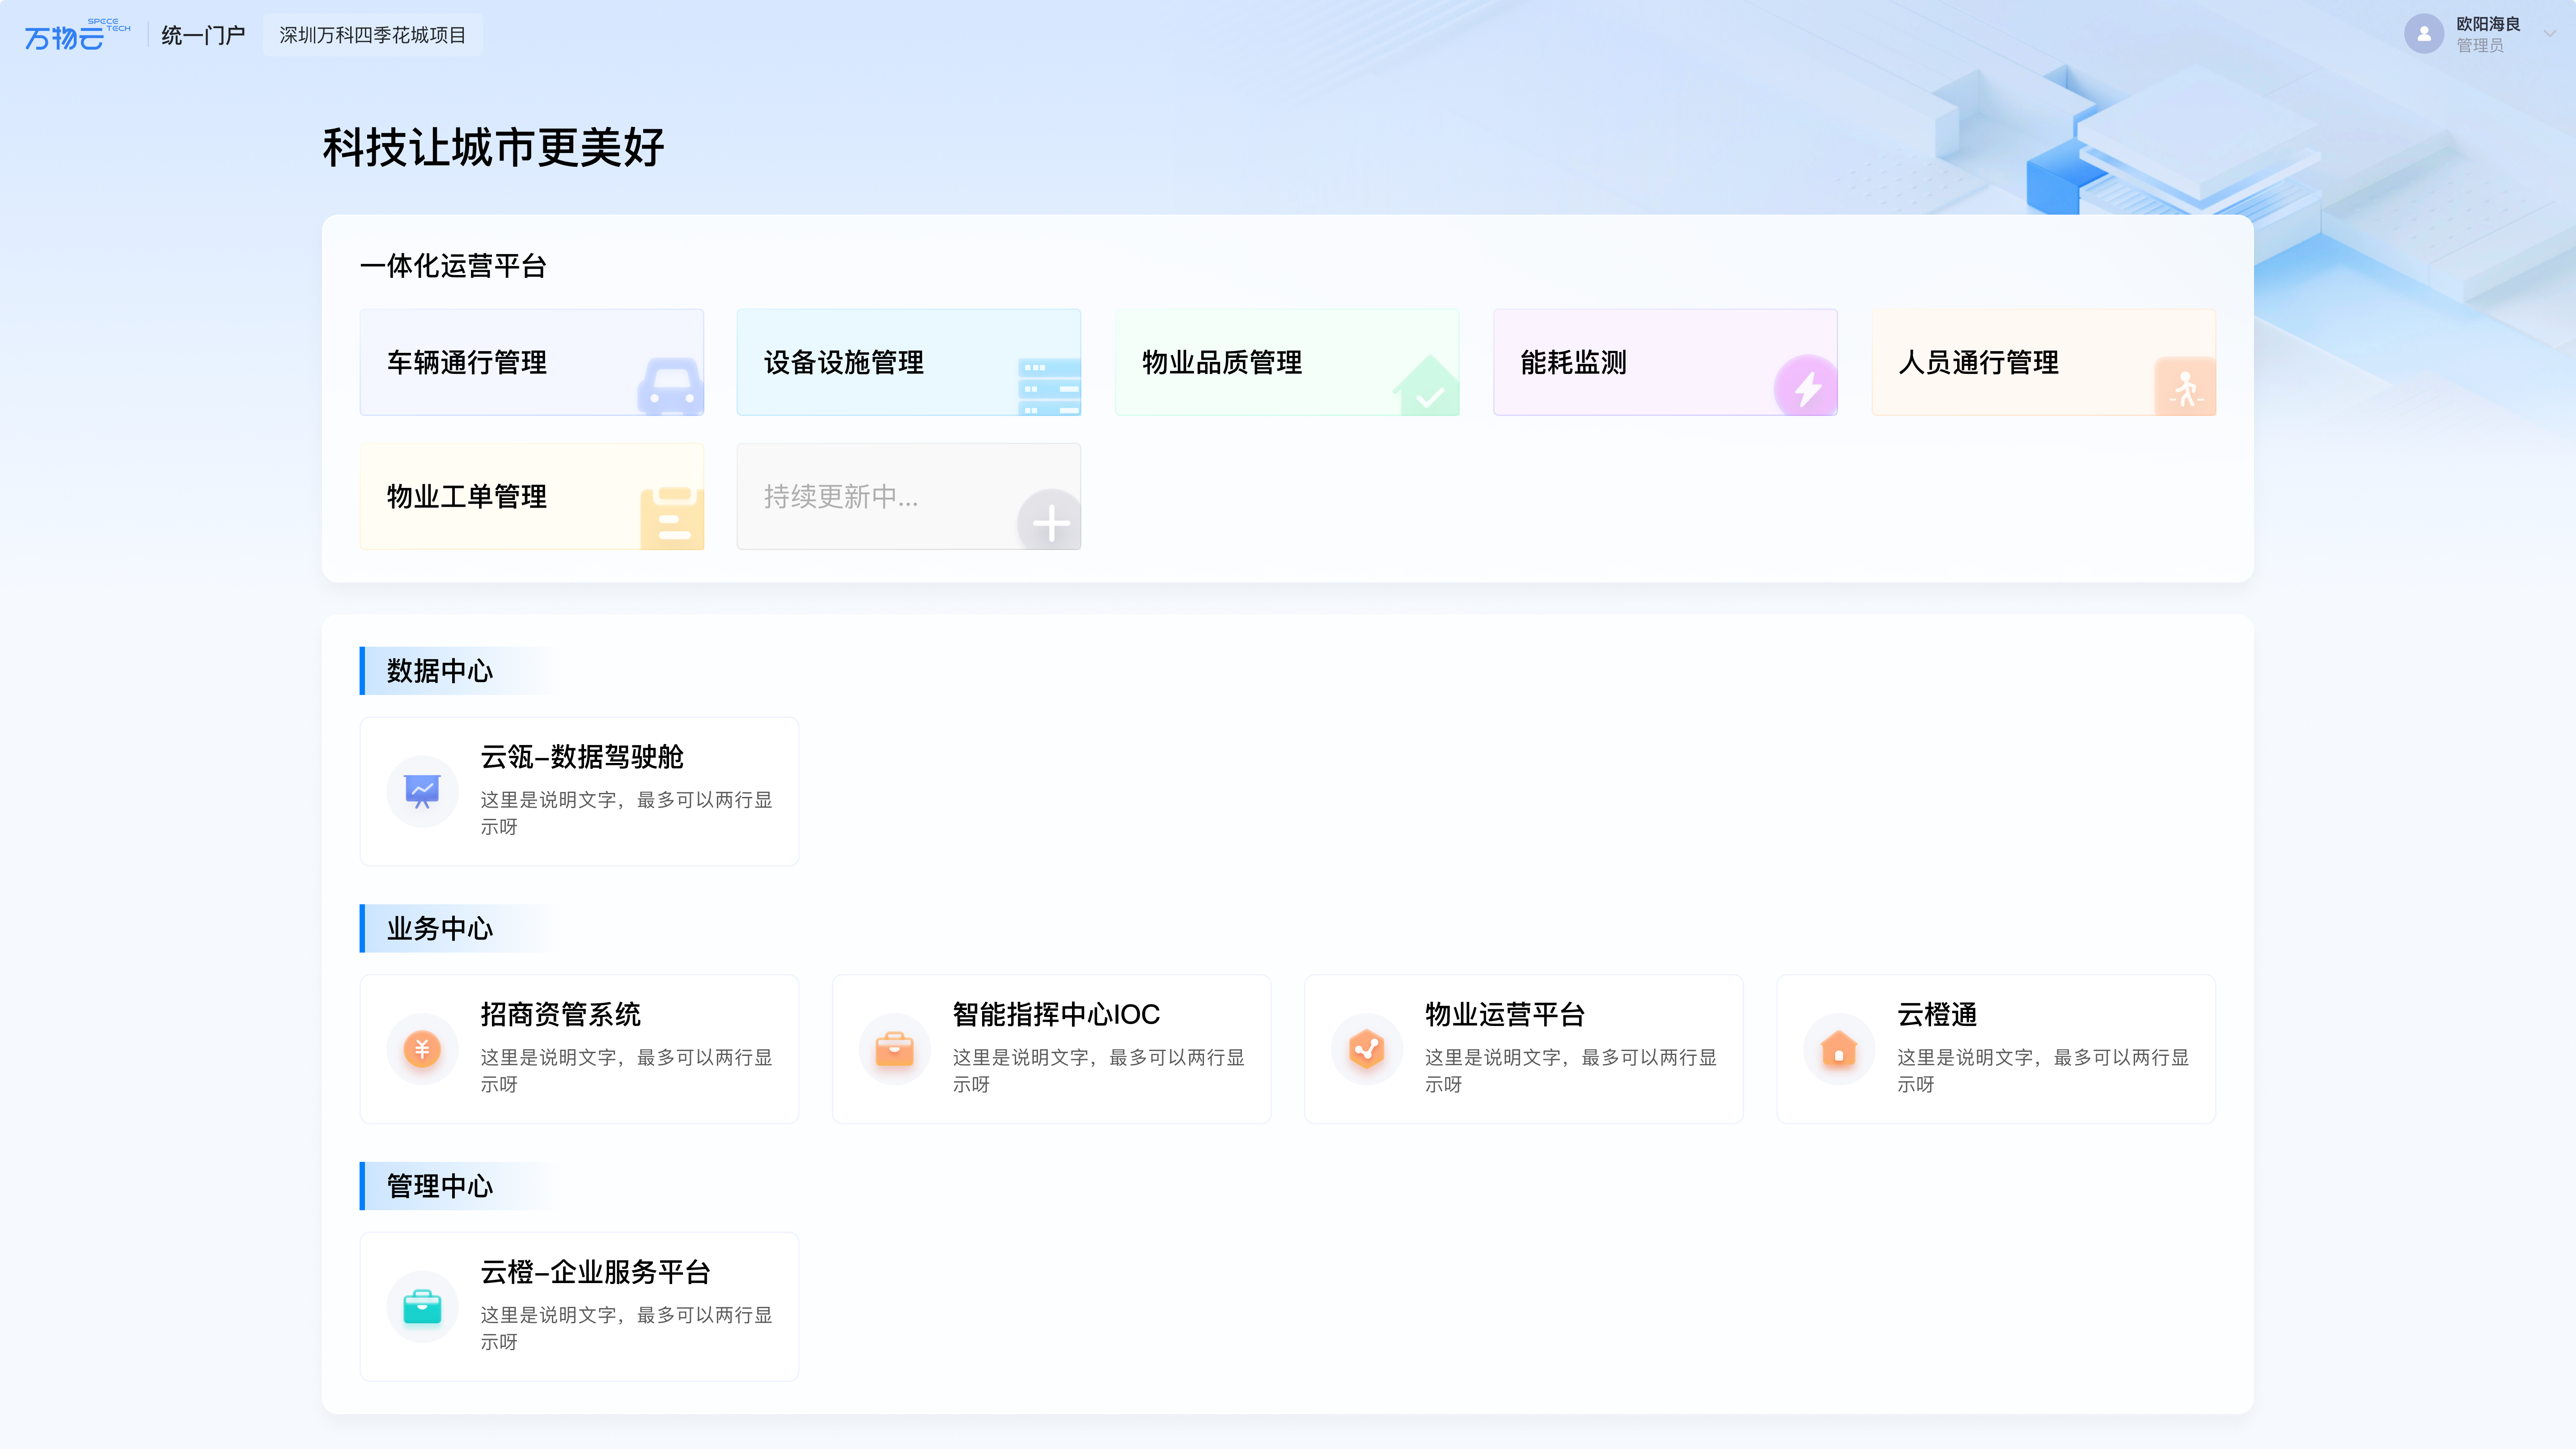Click the 欧阳海良 user name
2576x1449 pixels.
pos(2487,24)
